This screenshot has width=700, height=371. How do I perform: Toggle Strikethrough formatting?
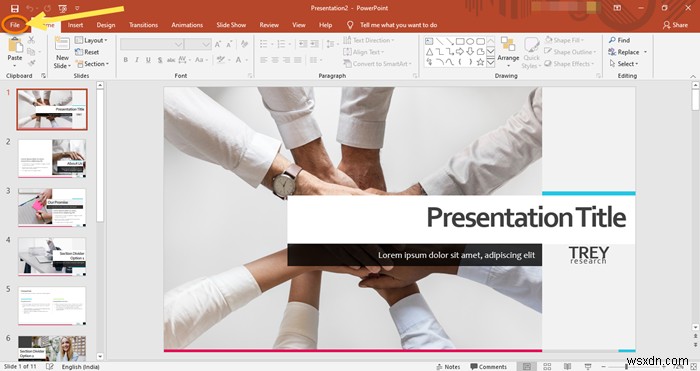171,60
